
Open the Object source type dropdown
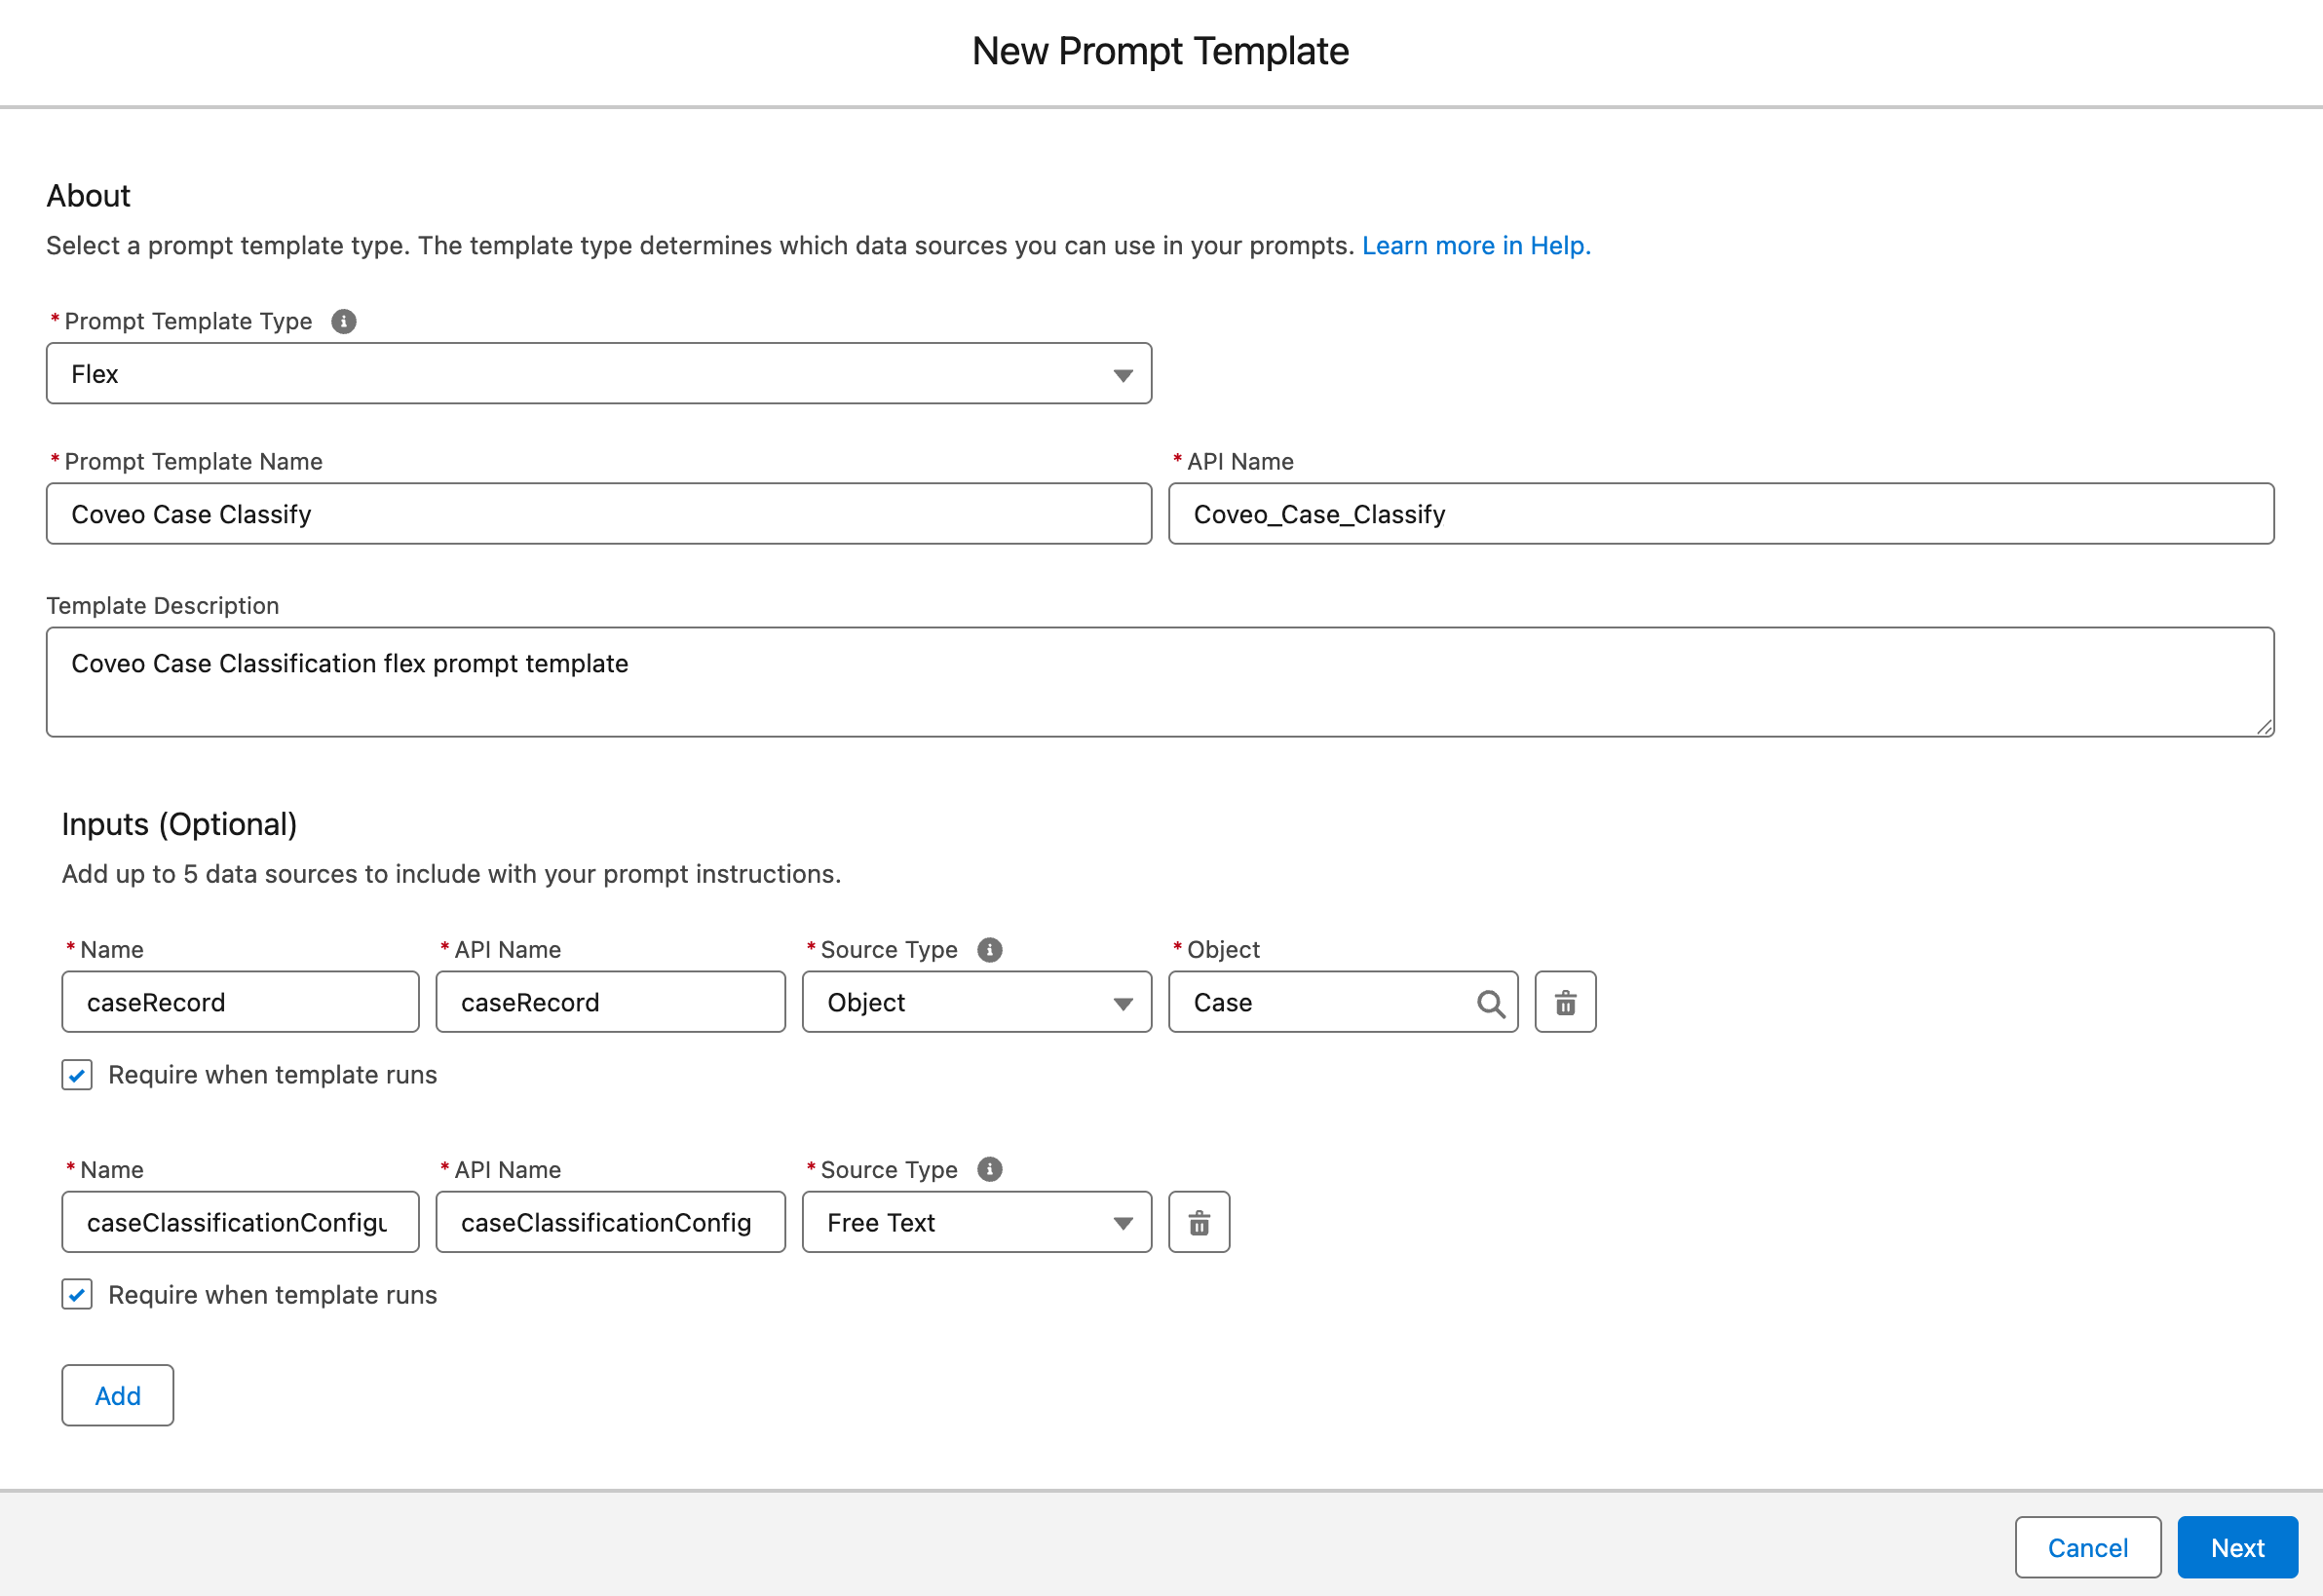click(x=976, y=1002)
